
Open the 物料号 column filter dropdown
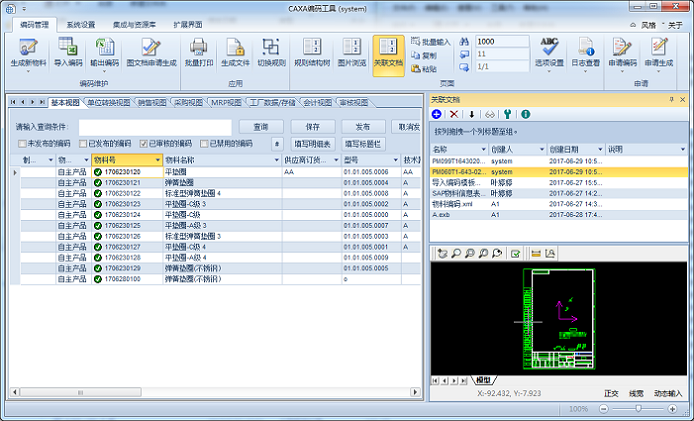pos(156,160)
